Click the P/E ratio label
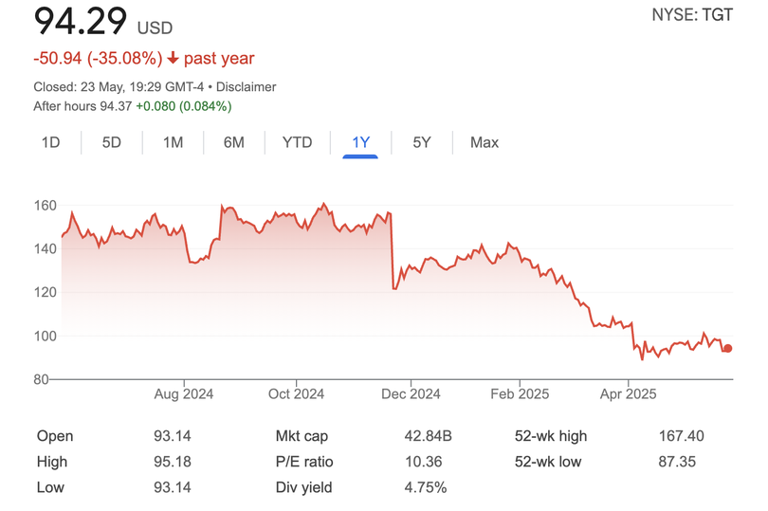768x511 pixels. (304, 462)
